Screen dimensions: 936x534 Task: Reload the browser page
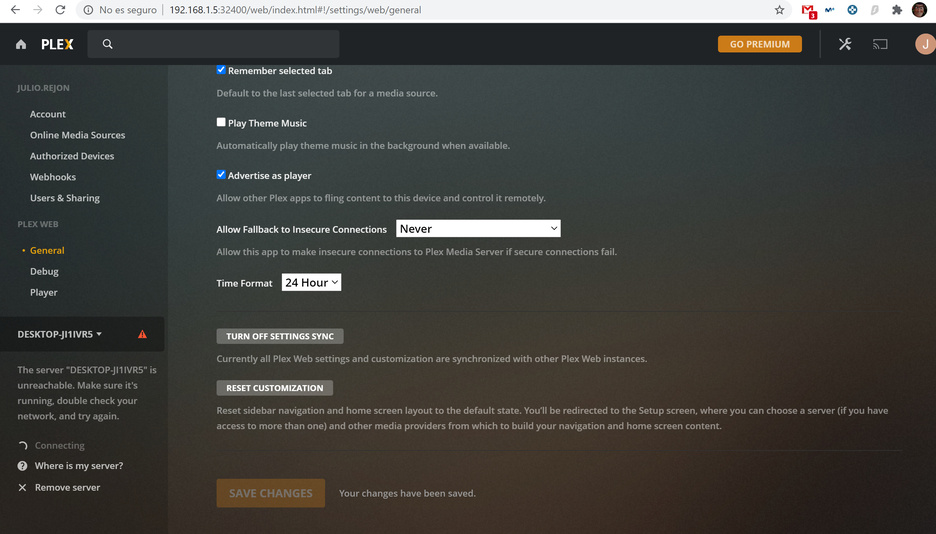(x=60, y=10)
